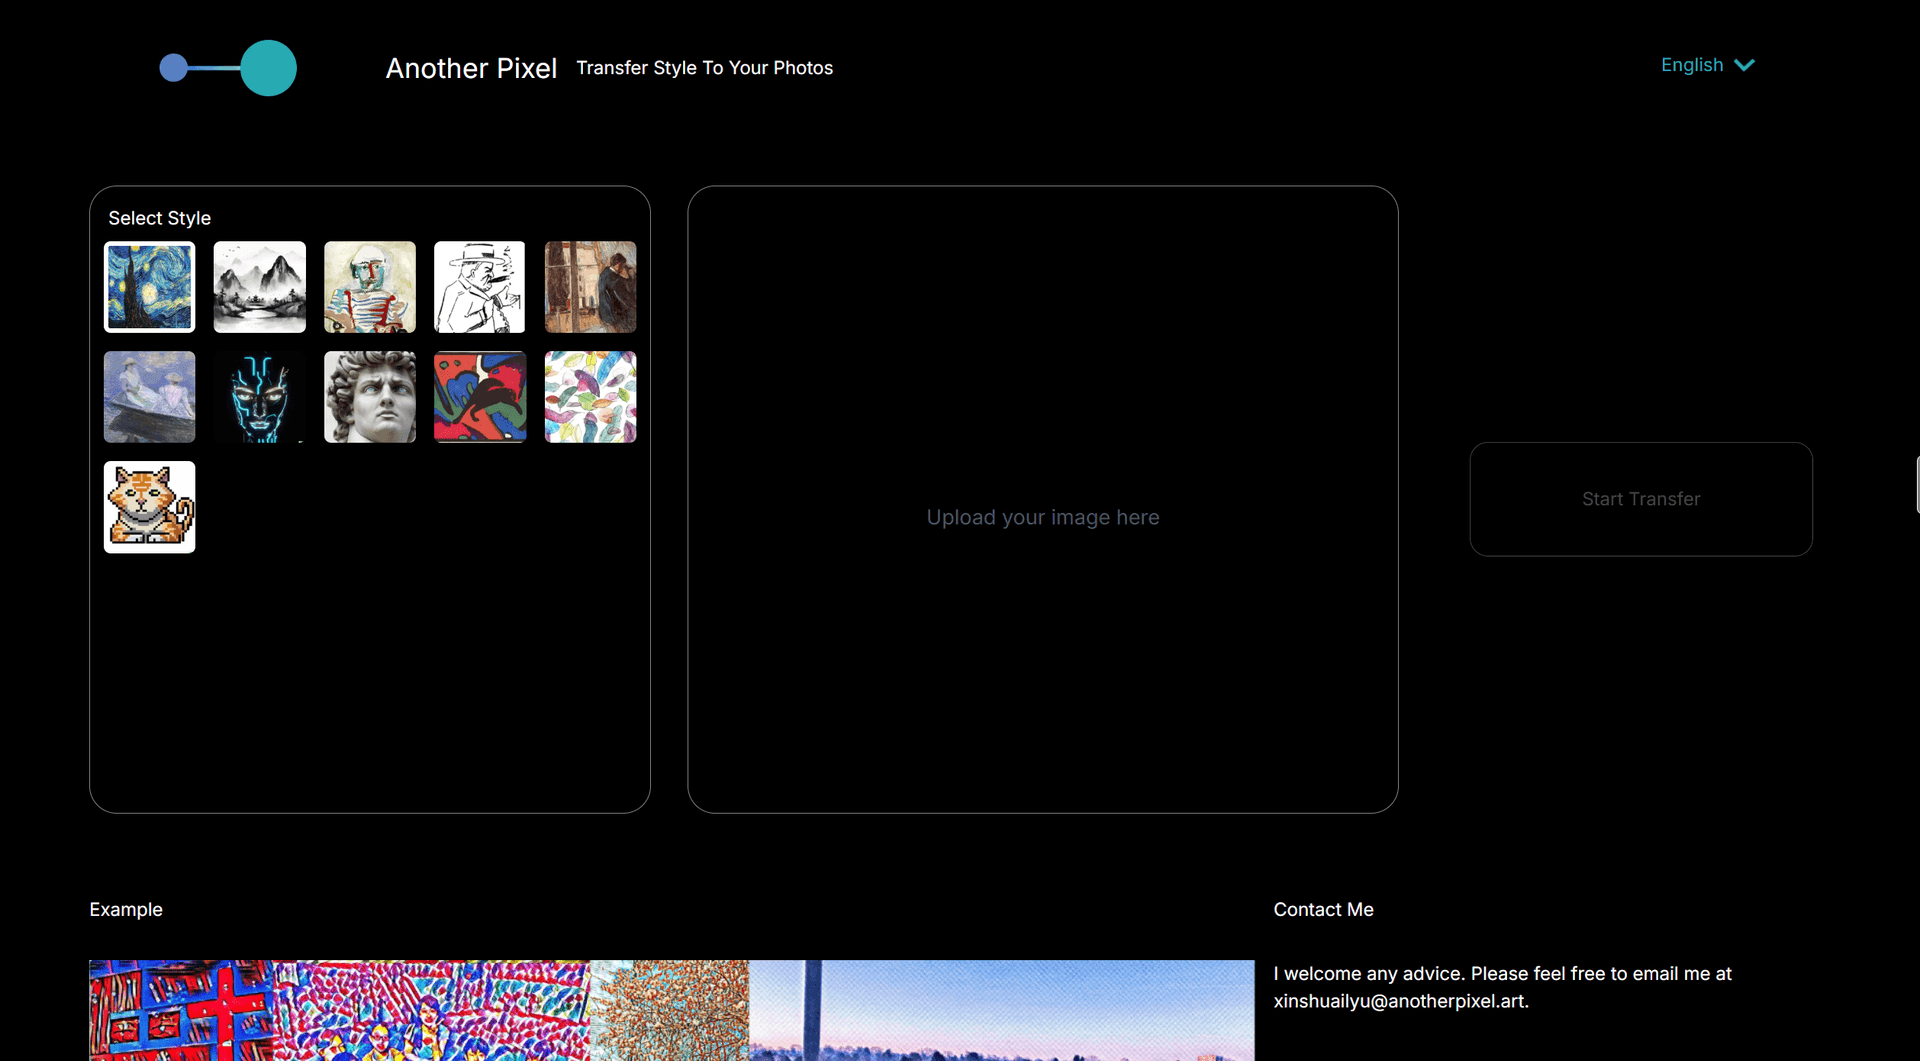1920x1061 pixels.
Task: Pick the neon cyan face style
Action: [x=260, y=397]
